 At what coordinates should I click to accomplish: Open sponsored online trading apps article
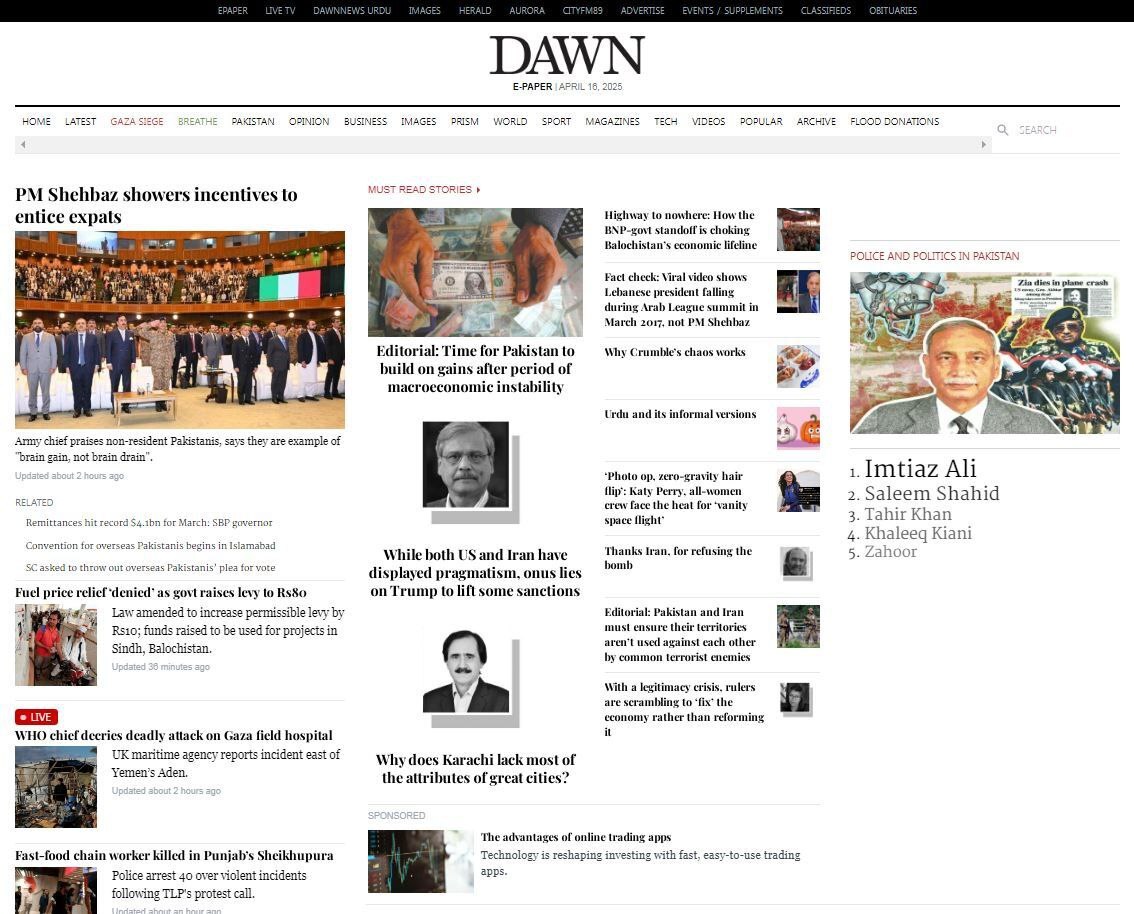coord(576,837)
